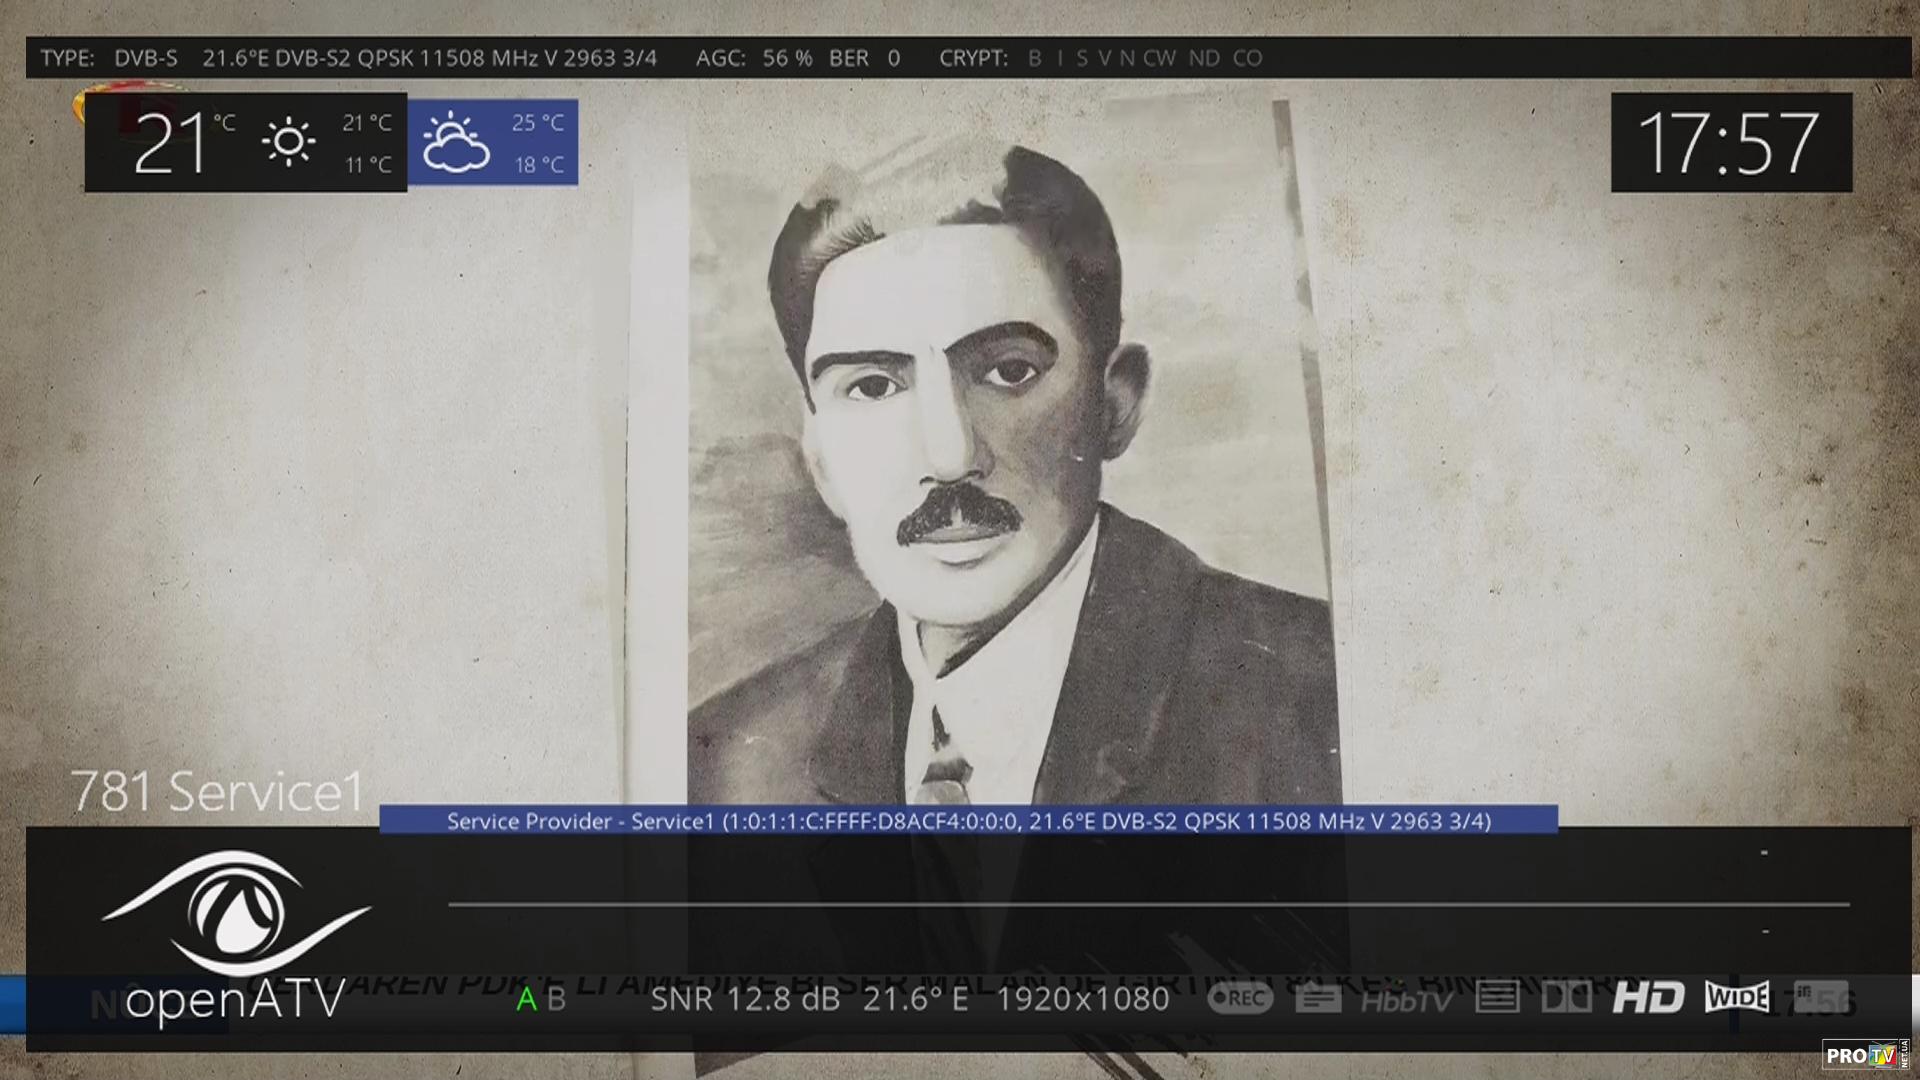Screen dimensions: 1920x1080
Task: Click the 781 Service1 channel name
Action: (x=217, y=791)
